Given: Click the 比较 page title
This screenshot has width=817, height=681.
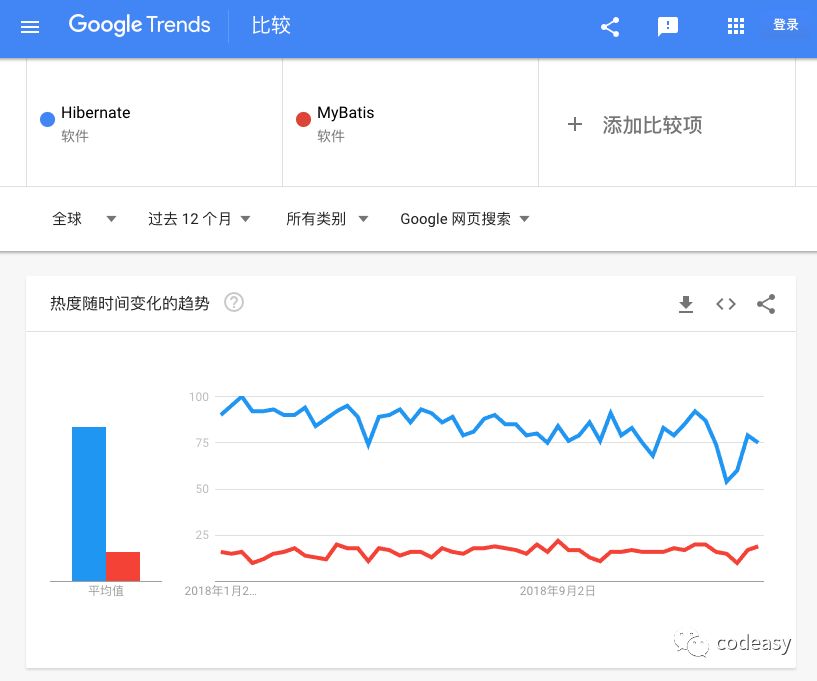Looking at the screenshot, I should click(x=270, y=27).
